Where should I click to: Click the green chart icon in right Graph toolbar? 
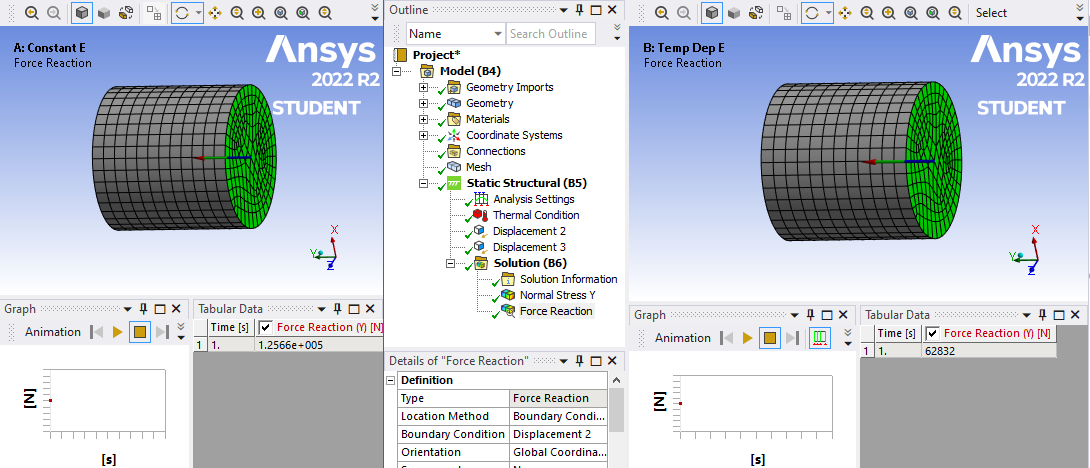pyautogui.click(x=820, y=338)
